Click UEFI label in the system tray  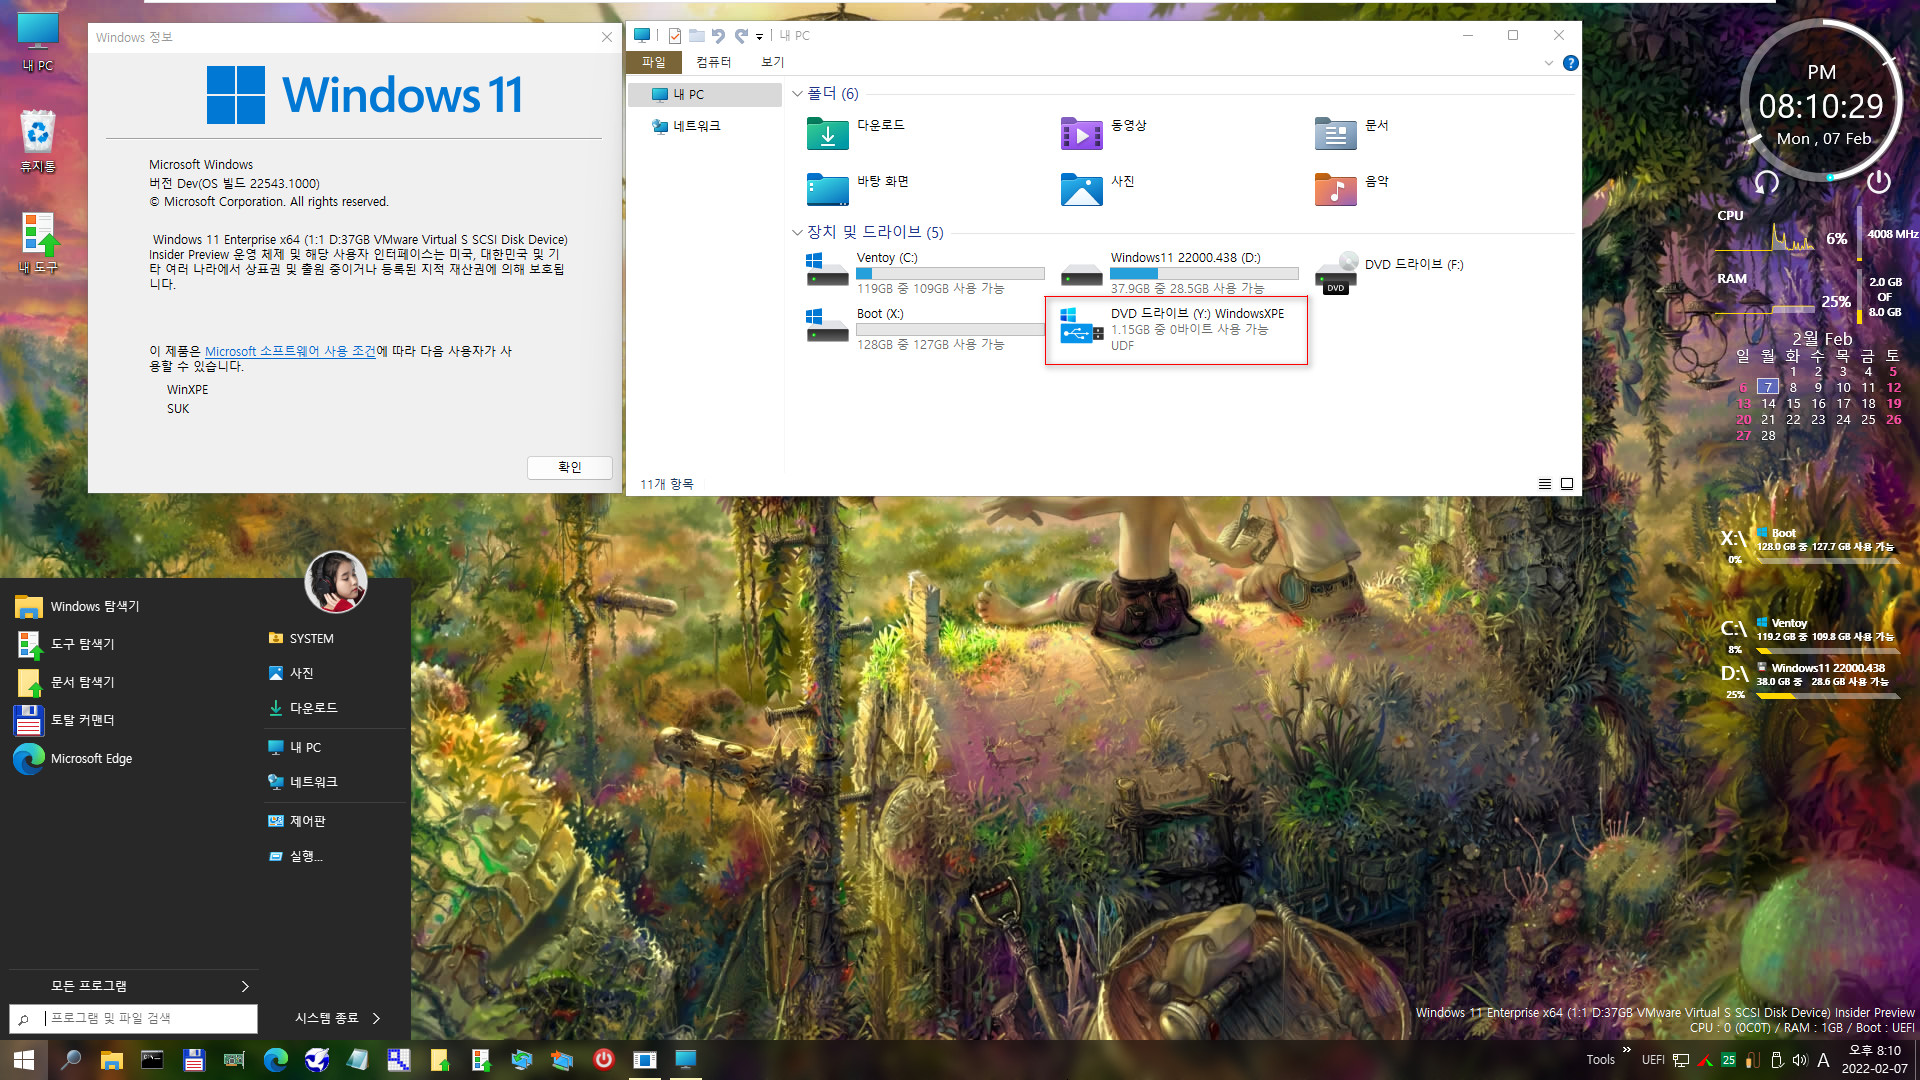[1653, 1060]
